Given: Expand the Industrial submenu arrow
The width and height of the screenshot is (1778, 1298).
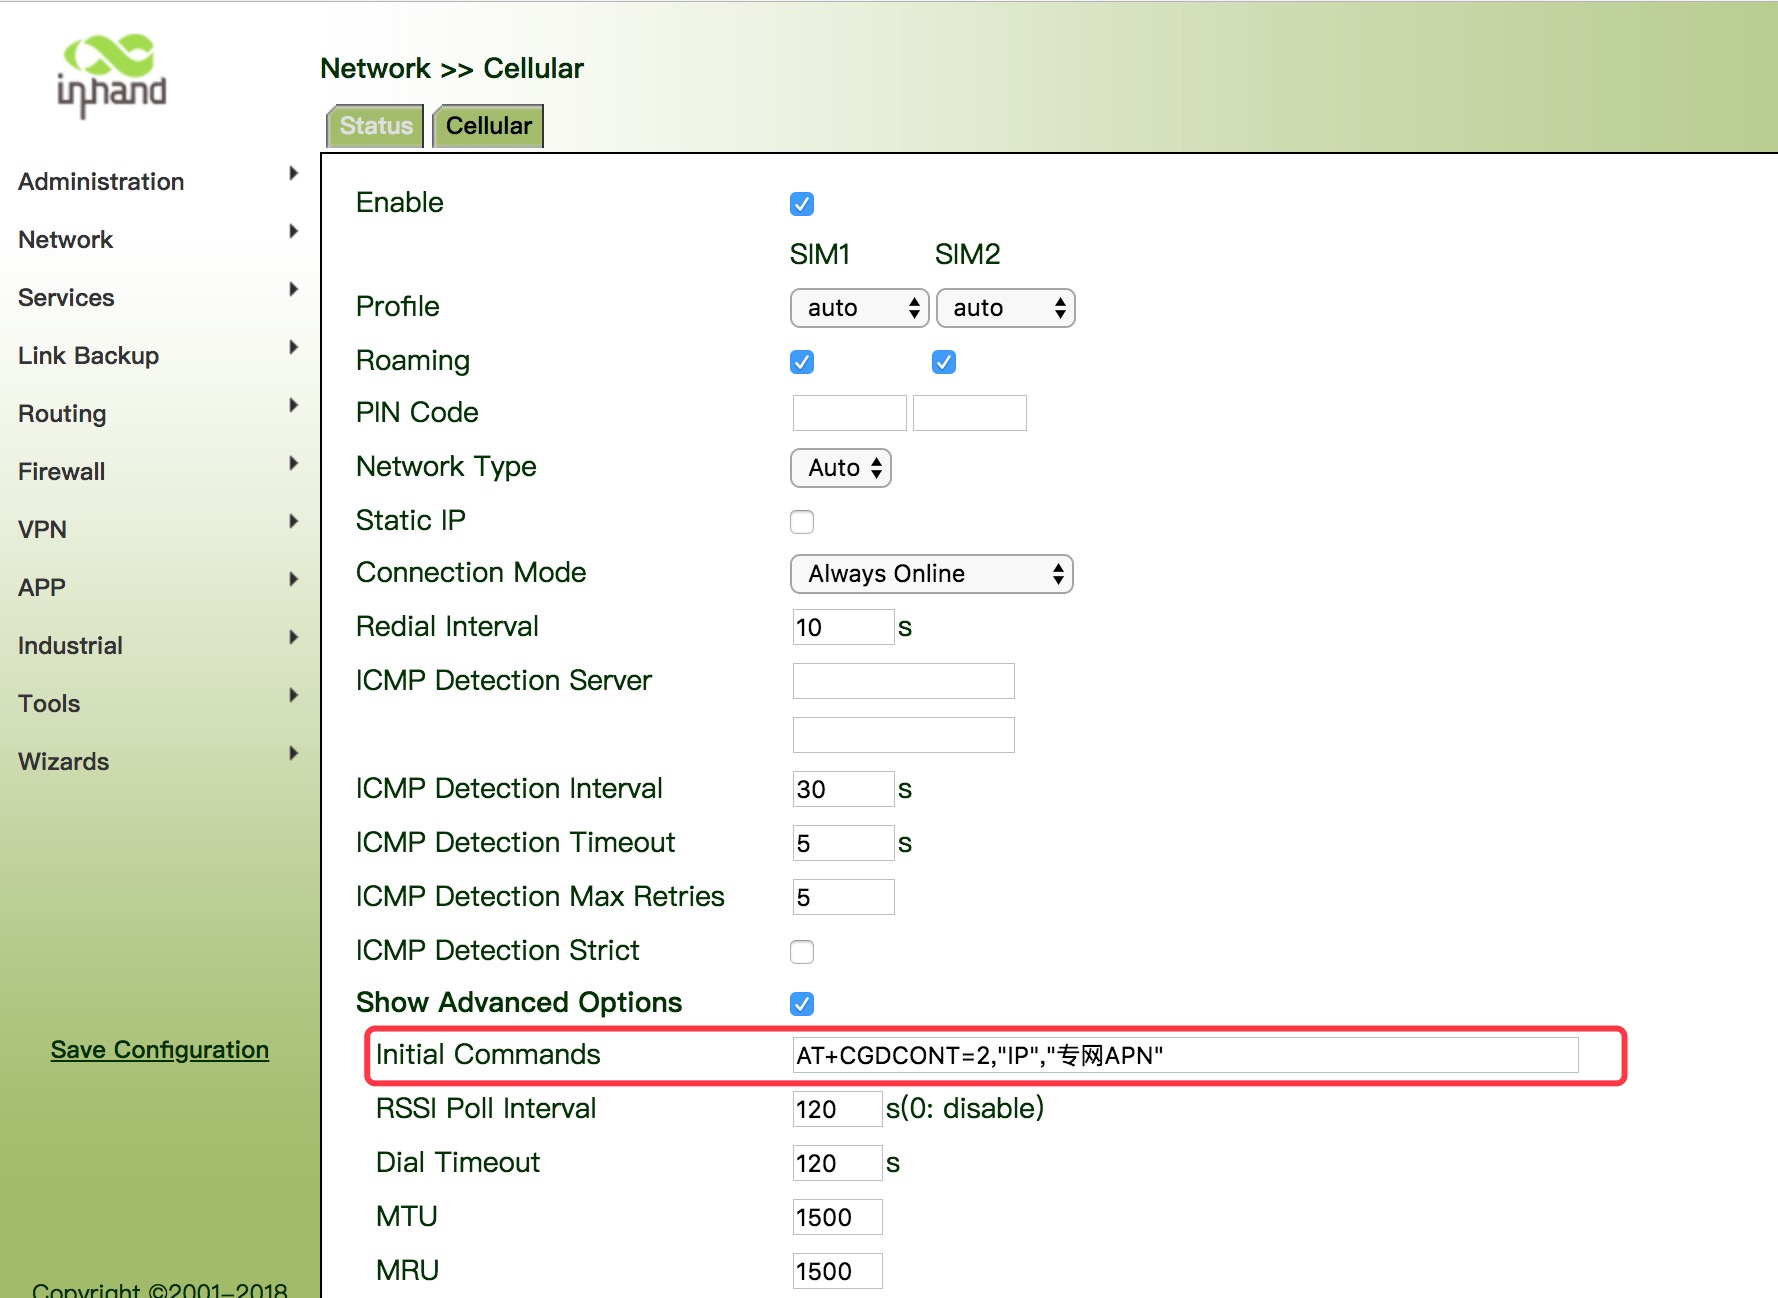Looking at the screenshot, I should pos(293,638).
